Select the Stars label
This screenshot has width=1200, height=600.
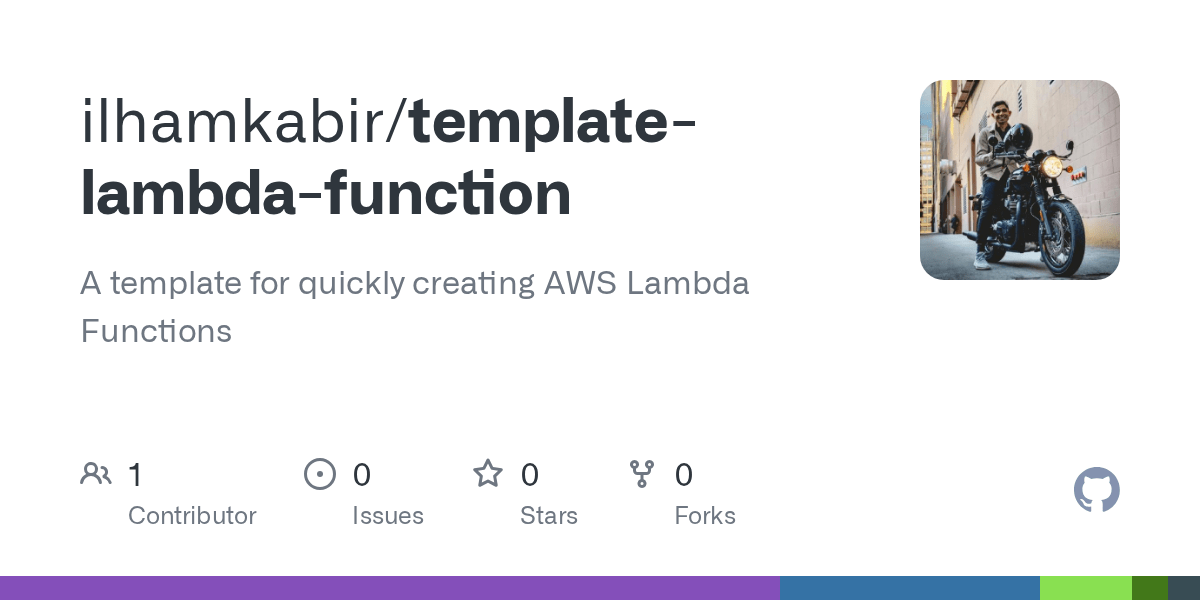(x=549, y=516)
